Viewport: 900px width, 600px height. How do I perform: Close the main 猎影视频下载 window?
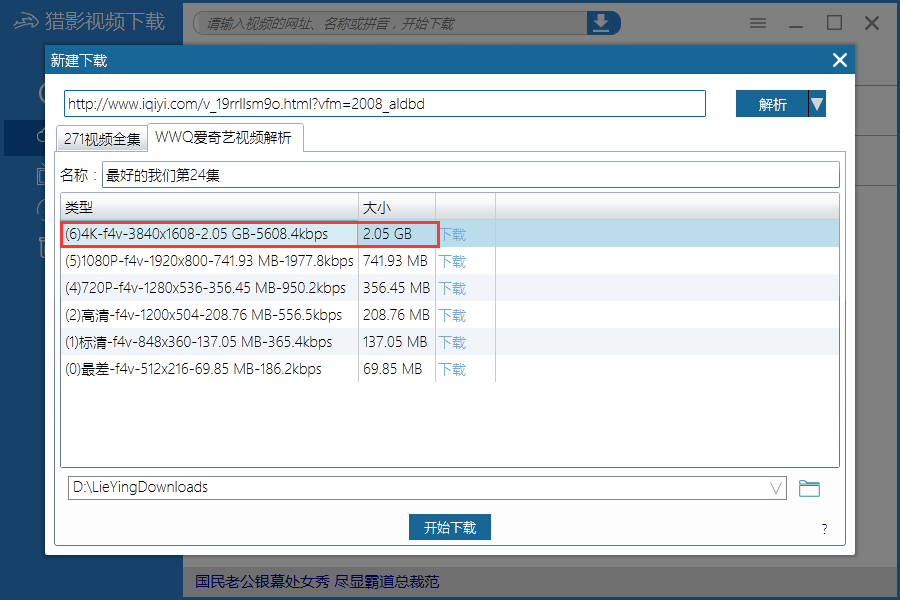coord(872,23)
